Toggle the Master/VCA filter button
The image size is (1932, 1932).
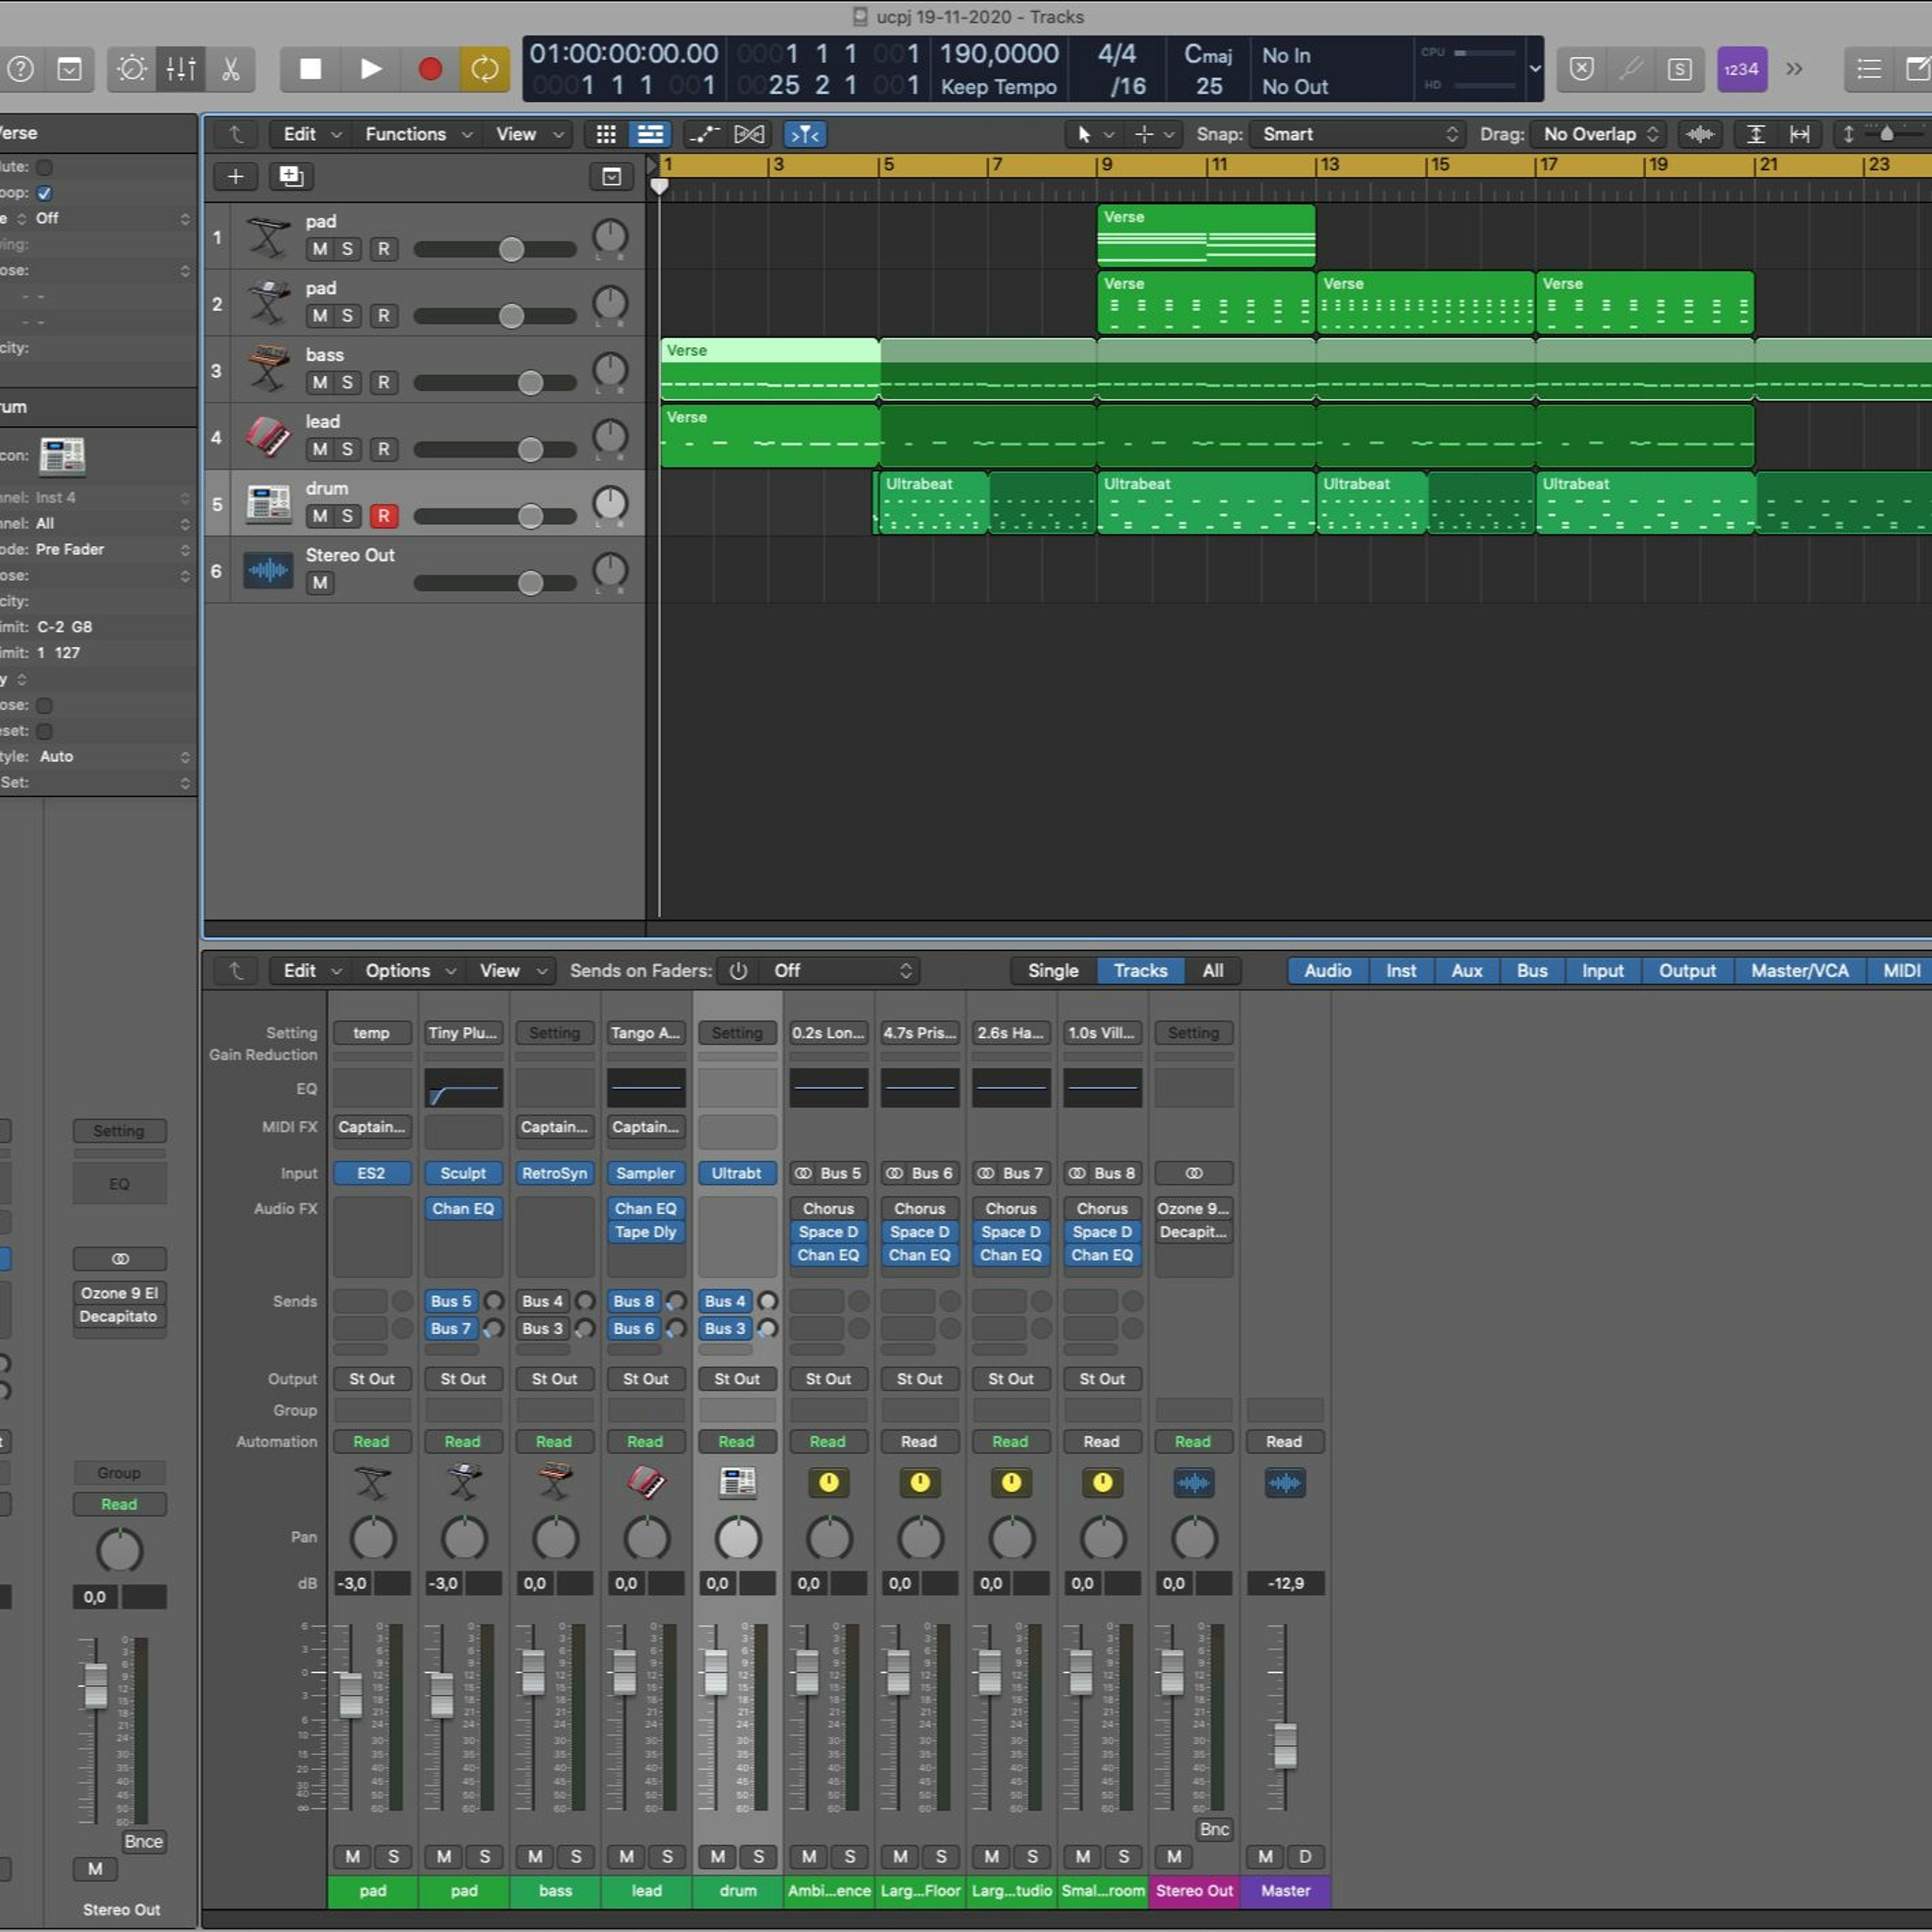pos(1799,971)
